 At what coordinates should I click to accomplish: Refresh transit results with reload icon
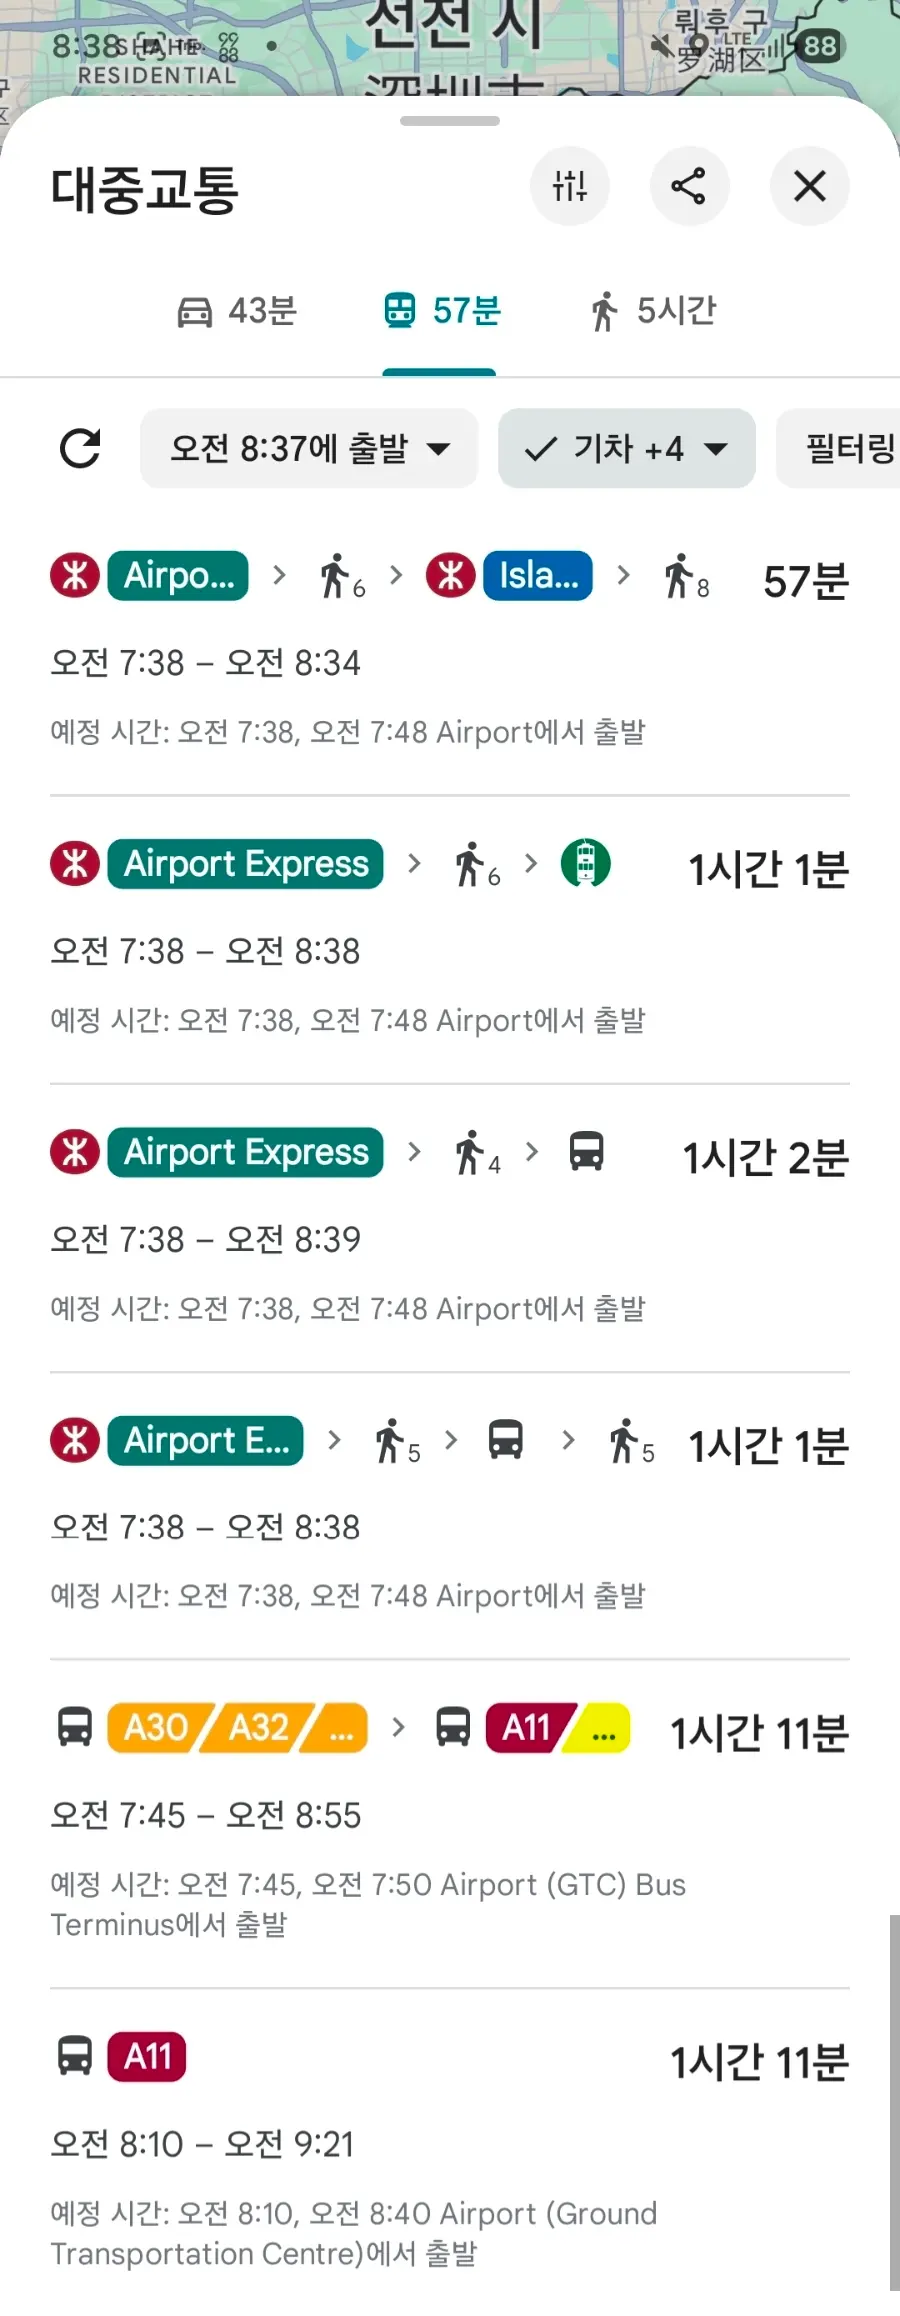coord(80,448)
